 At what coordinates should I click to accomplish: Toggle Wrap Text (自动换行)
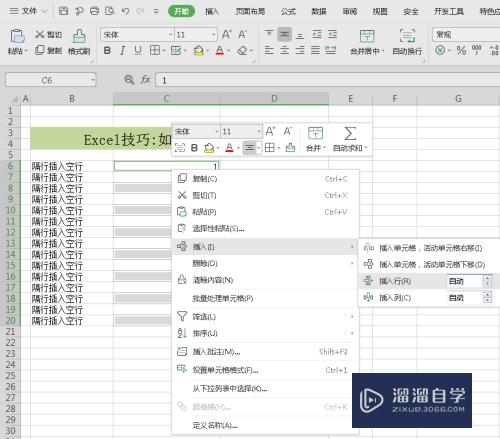(x=407, y=42)
